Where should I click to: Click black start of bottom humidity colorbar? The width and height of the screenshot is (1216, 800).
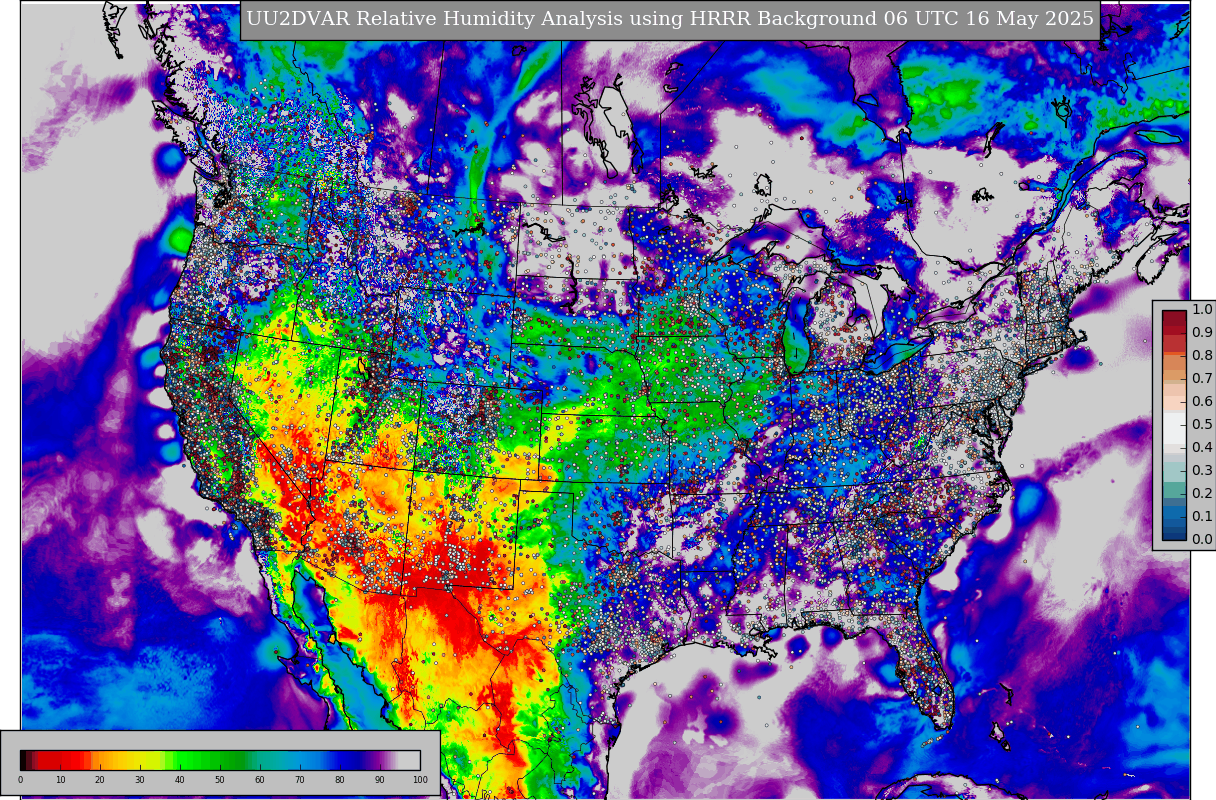(x=24, y=760)
